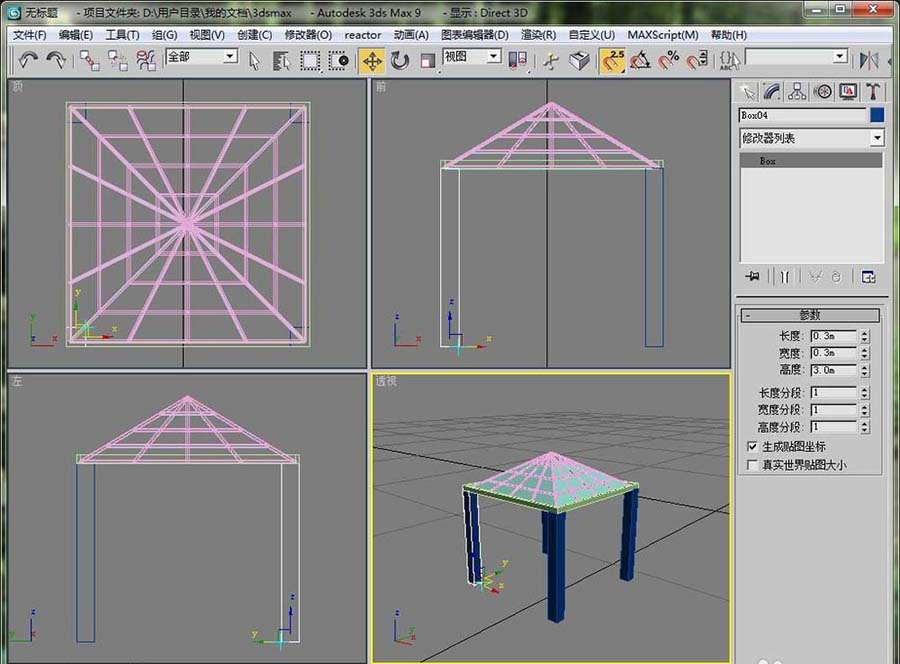Image resolution: width=900 pixels, height=664 pixels.
Task: Click the 长度分段 spinner arrows
Action: (864, 393)
